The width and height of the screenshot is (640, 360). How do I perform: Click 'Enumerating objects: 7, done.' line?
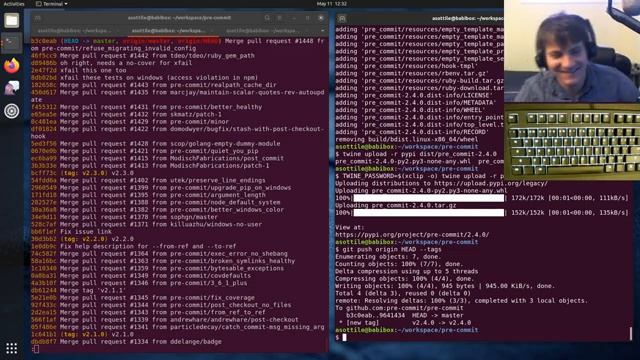coord(388,257)
